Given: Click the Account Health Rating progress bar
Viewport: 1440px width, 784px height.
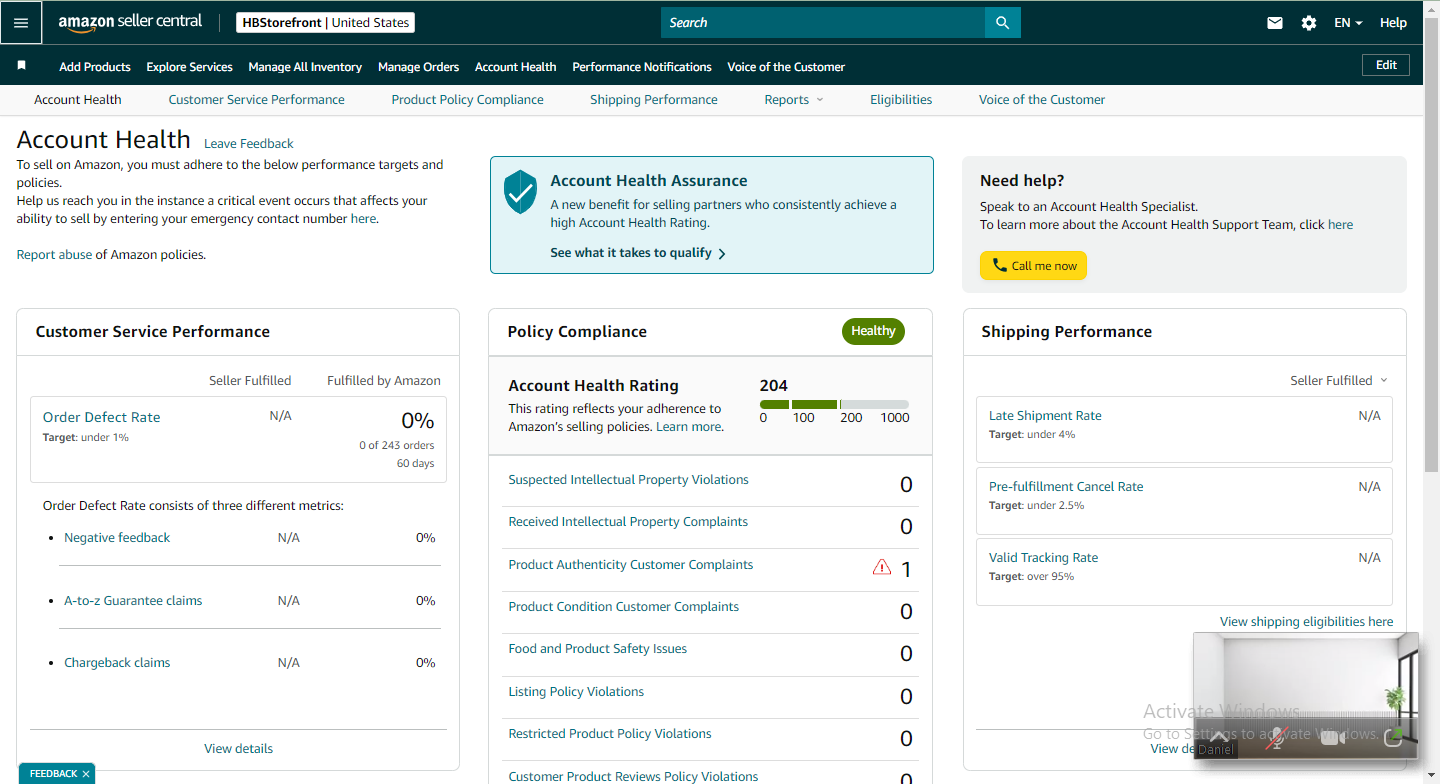Looking at the screenshot, I should pyautogui.click(x=834, y=404).
